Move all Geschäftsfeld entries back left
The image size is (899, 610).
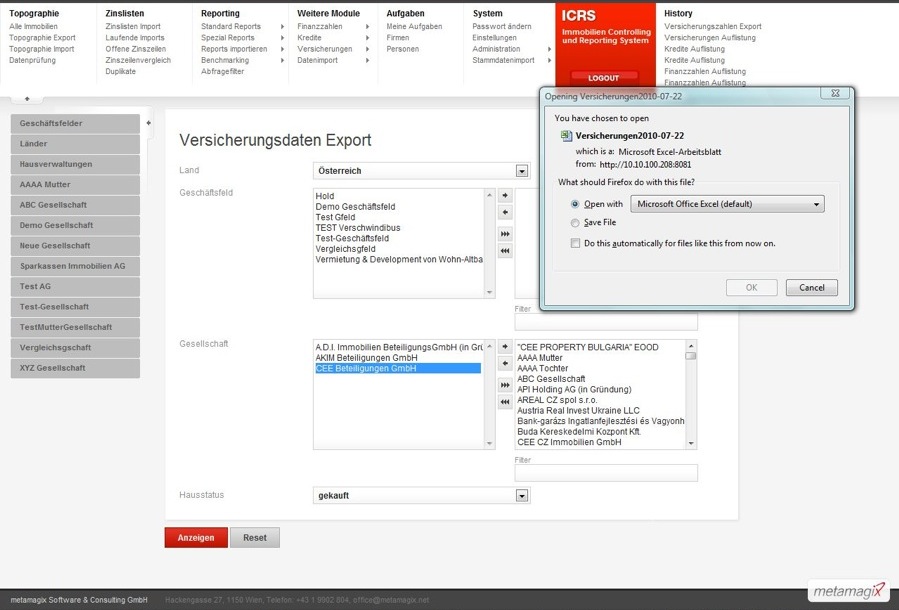505,251
